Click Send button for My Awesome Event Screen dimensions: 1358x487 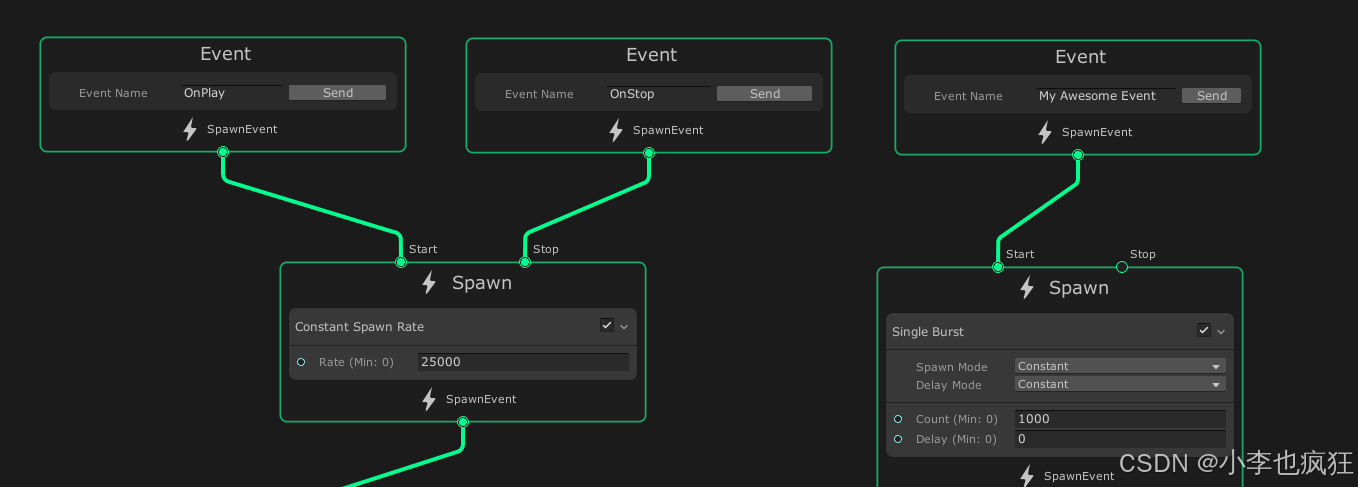[x=1211, y=96]
